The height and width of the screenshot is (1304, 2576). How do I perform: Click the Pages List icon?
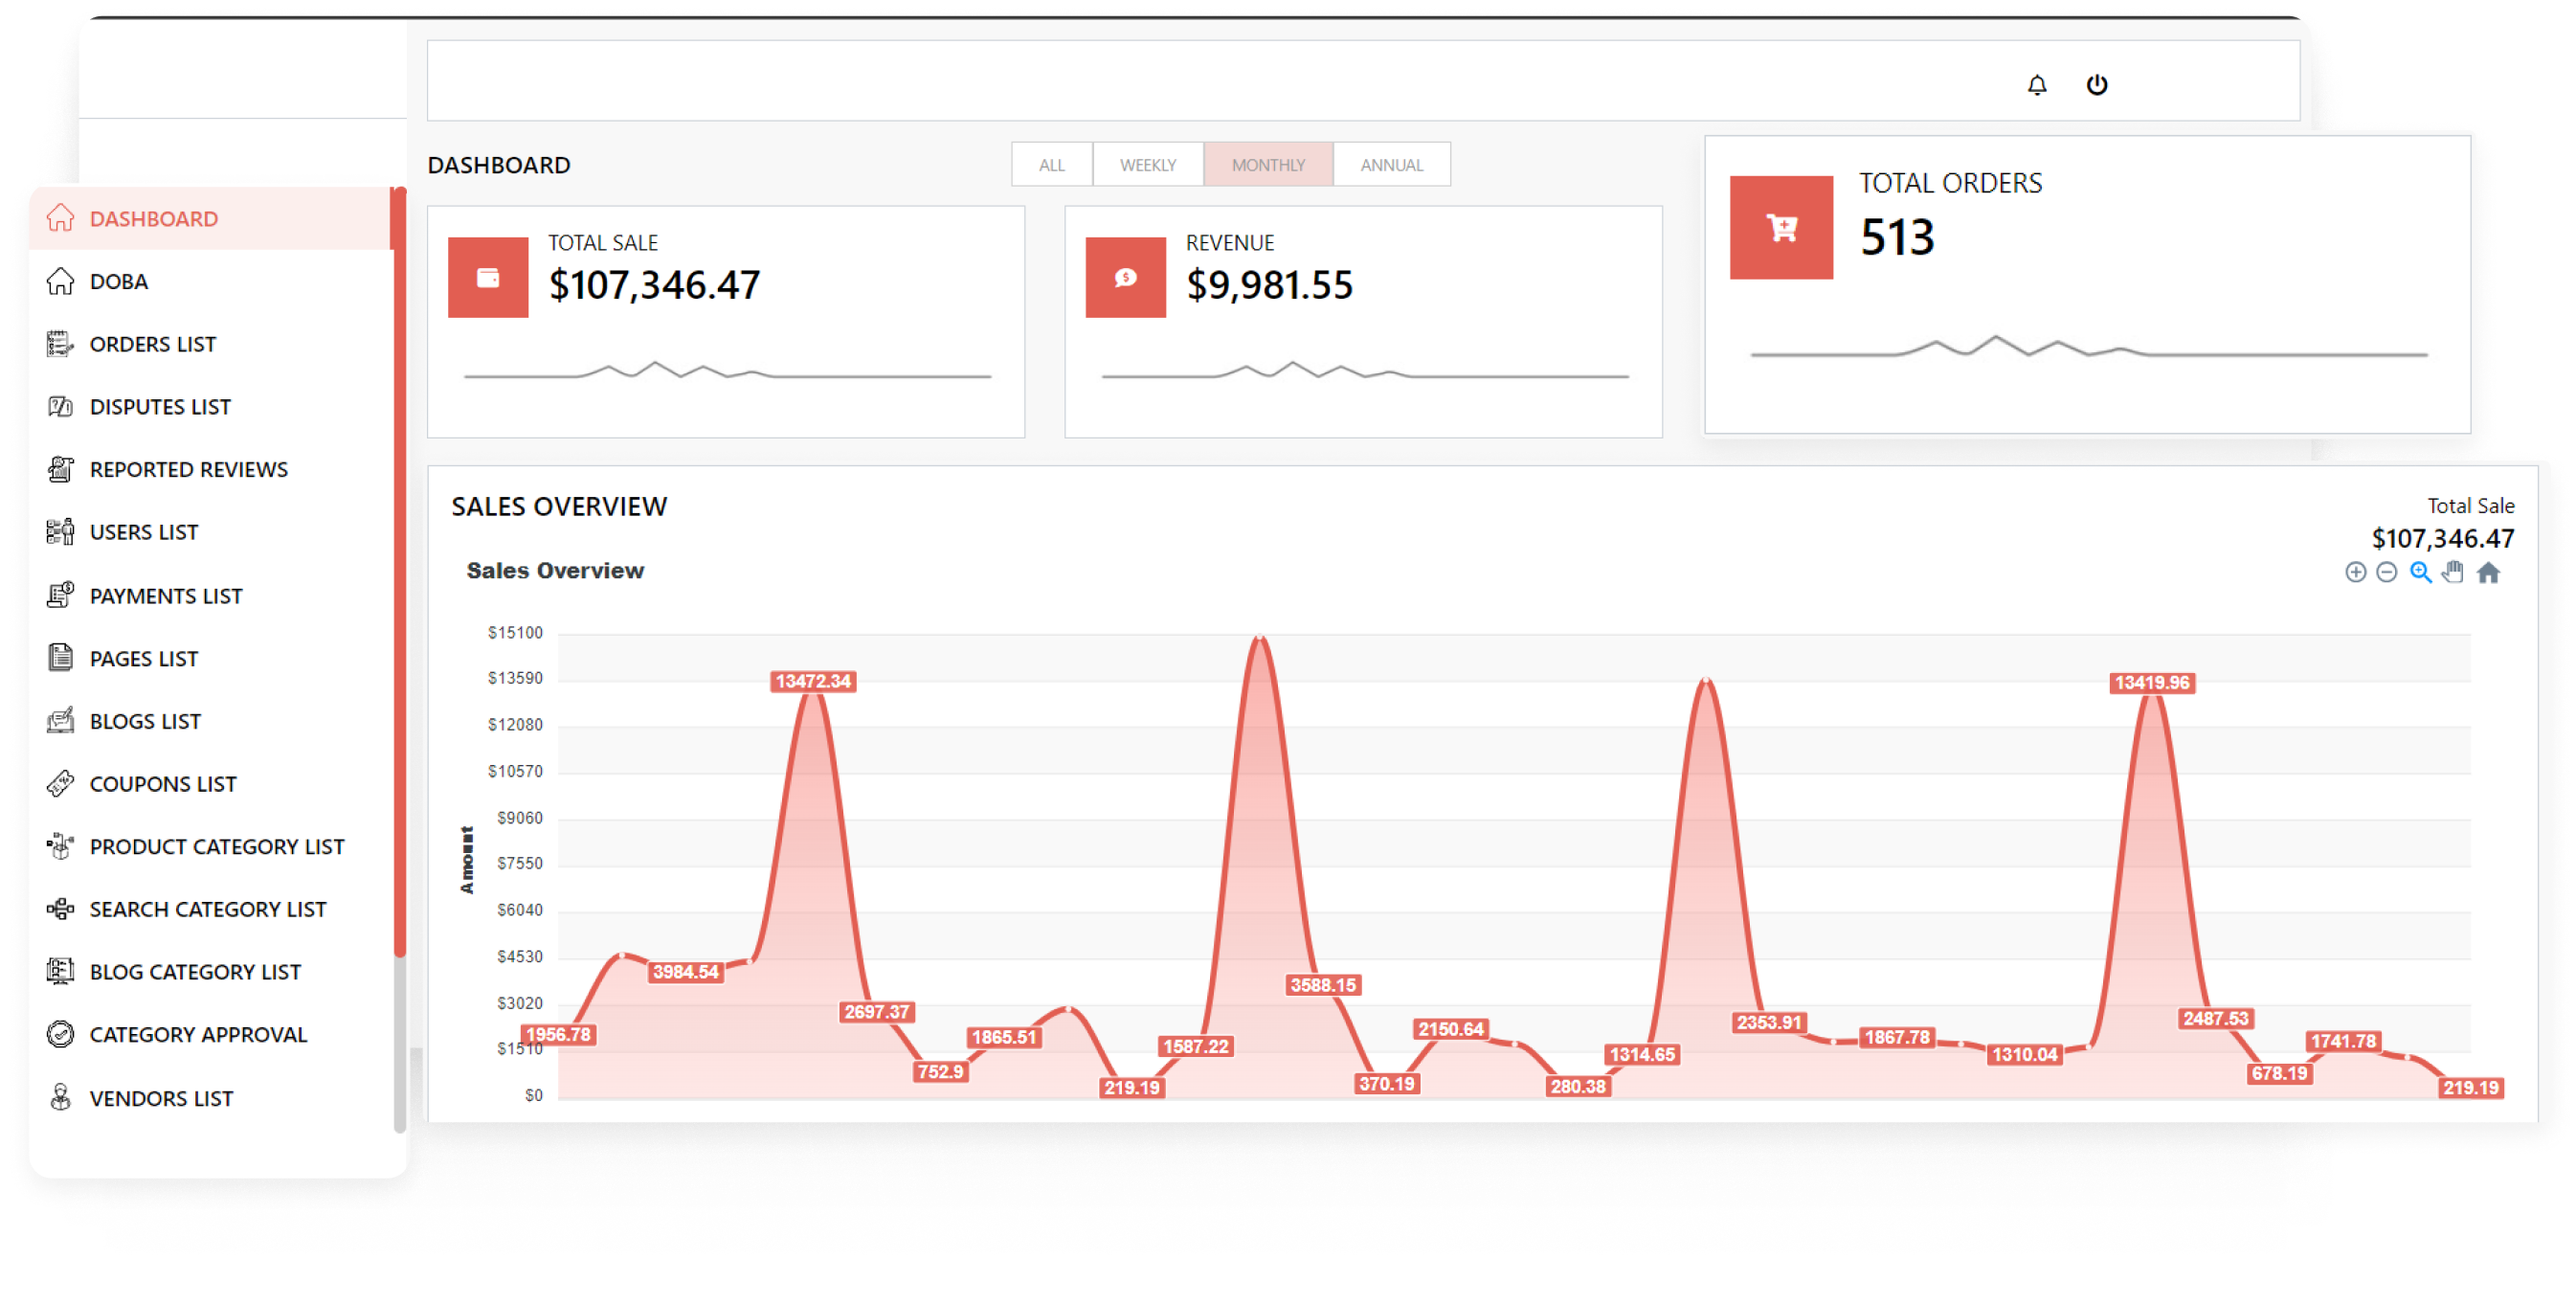pyautogui.click(x=60, y=658)
